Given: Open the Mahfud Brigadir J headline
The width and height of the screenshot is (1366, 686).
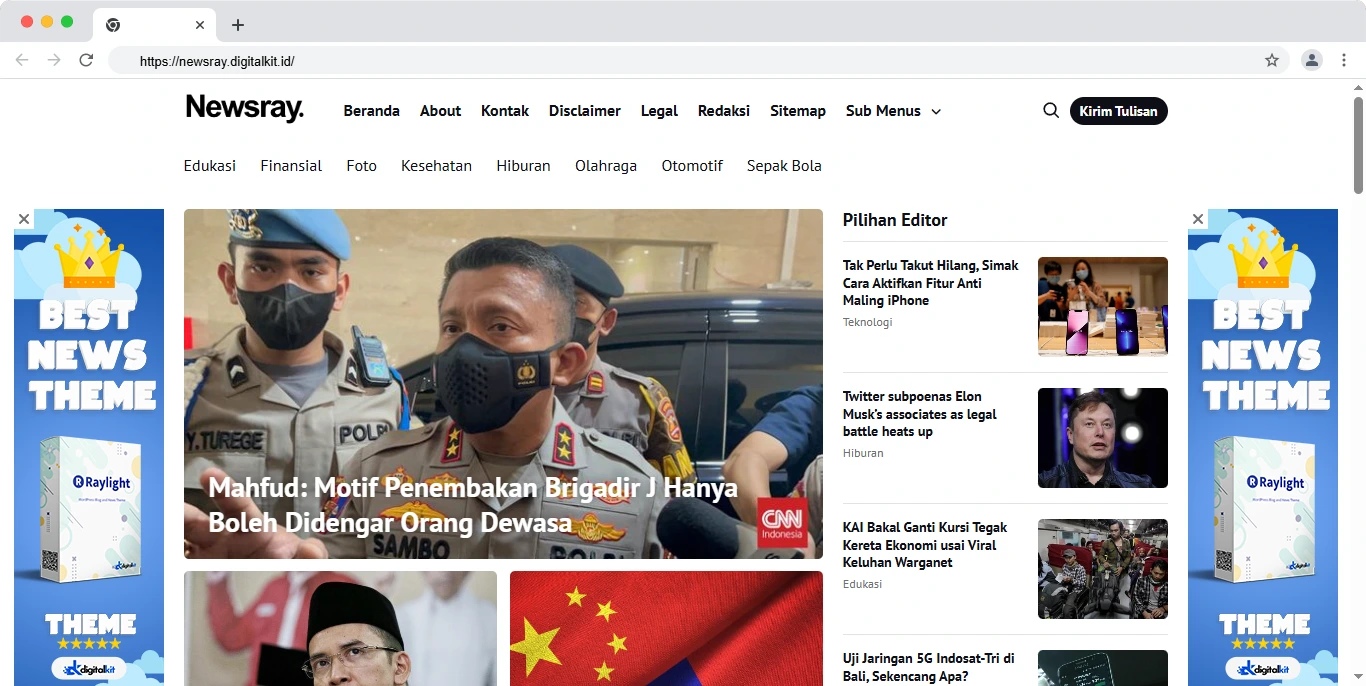Looking at the screenshot, I should pos(473,505).
